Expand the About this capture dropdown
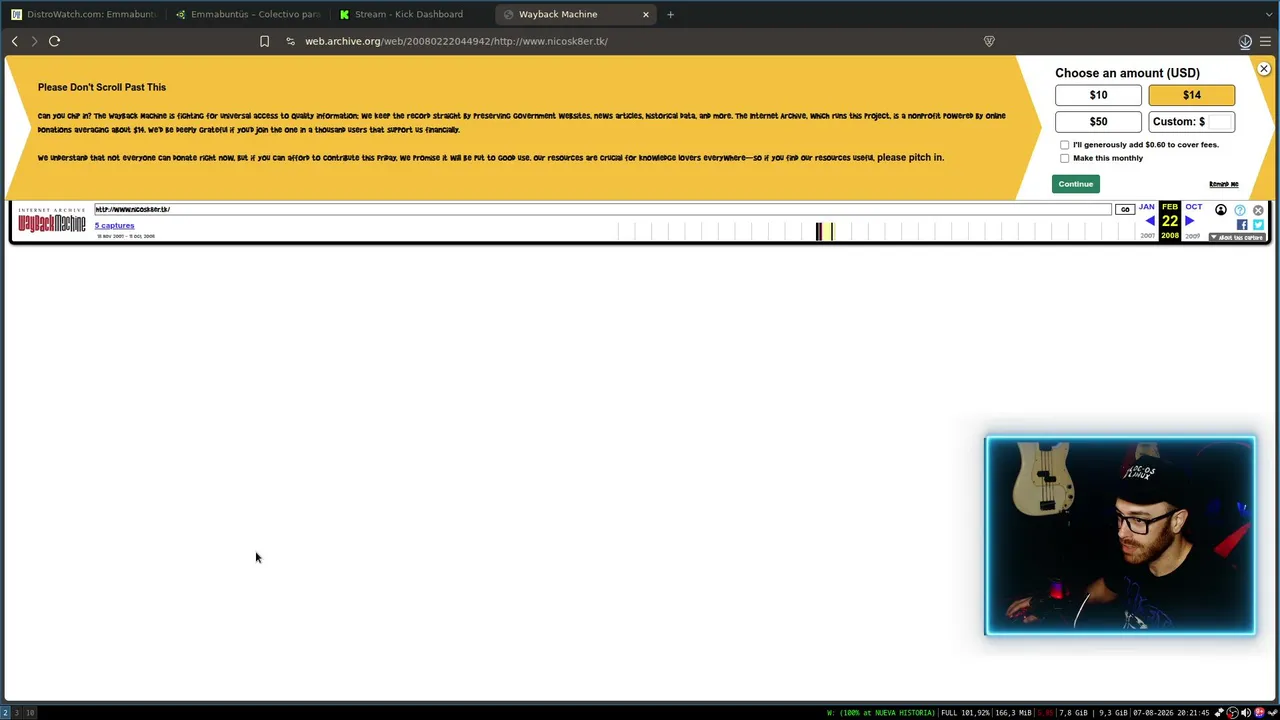 click(1237, 238)
